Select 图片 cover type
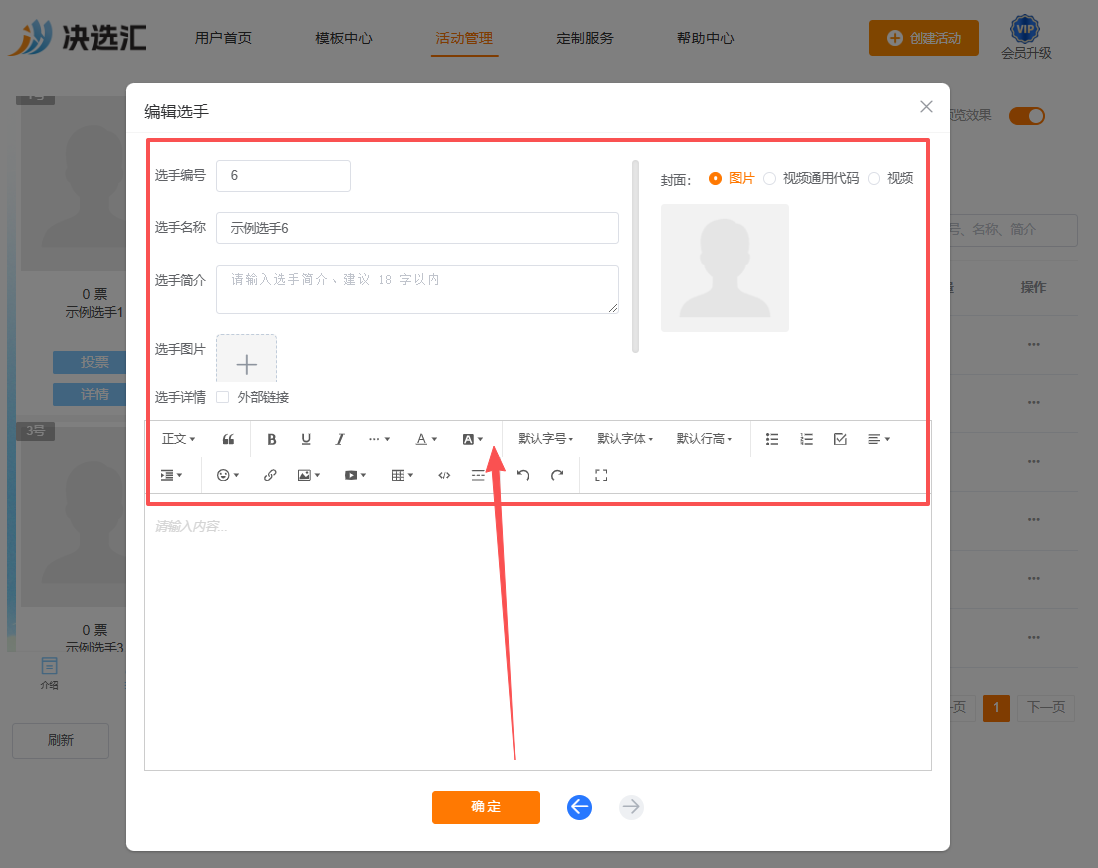This screenshot has height=868, width=1098. (x=731, y=178)
